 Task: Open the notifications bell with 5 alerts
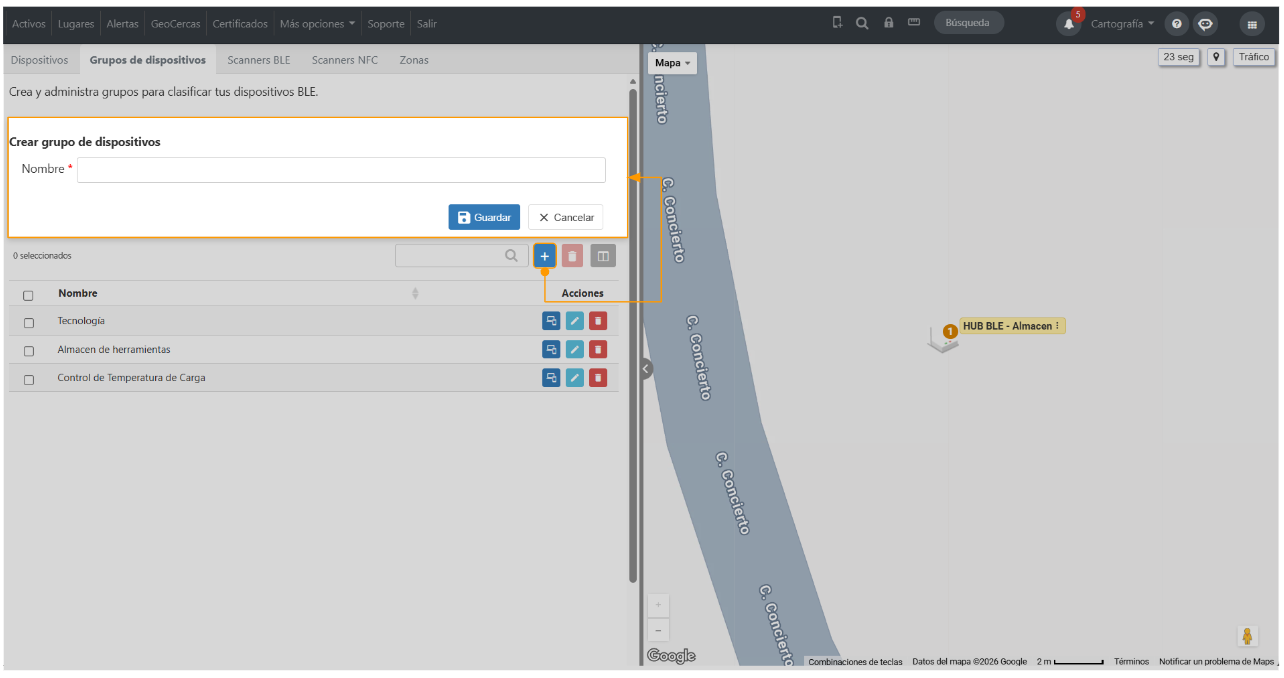[x=1069, y=24]
